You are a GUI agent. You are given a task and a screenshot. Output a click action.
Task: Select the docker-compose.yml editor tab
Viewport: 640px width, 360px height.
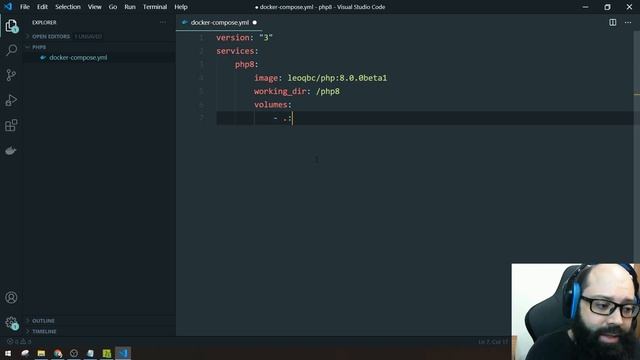pyautogui.click(x=220, y=22)
